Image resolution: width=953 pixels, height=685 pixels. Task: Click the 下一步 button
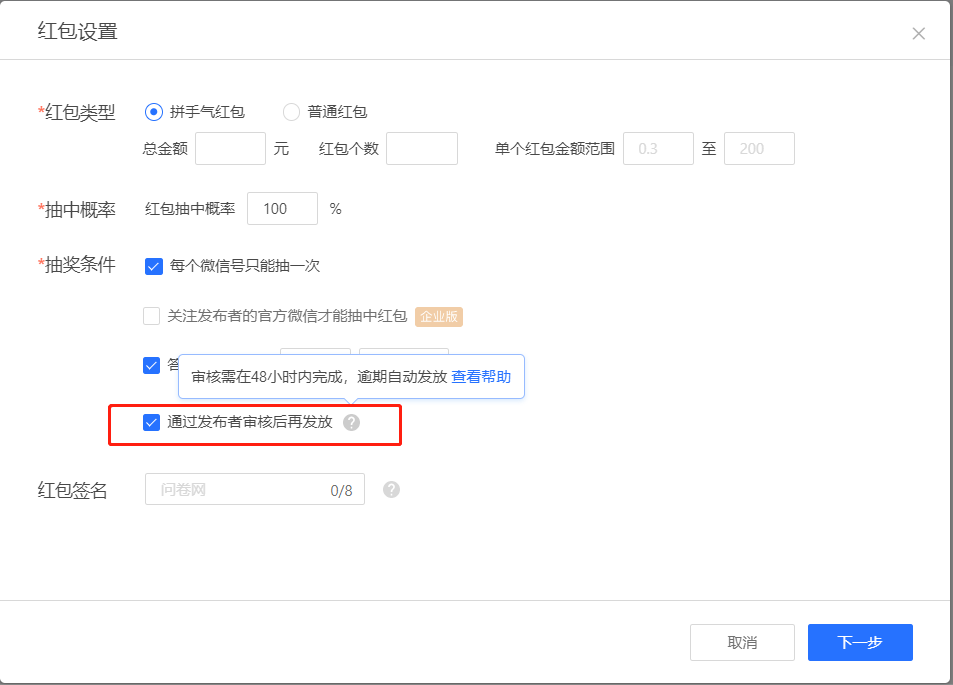pos(860,642)
